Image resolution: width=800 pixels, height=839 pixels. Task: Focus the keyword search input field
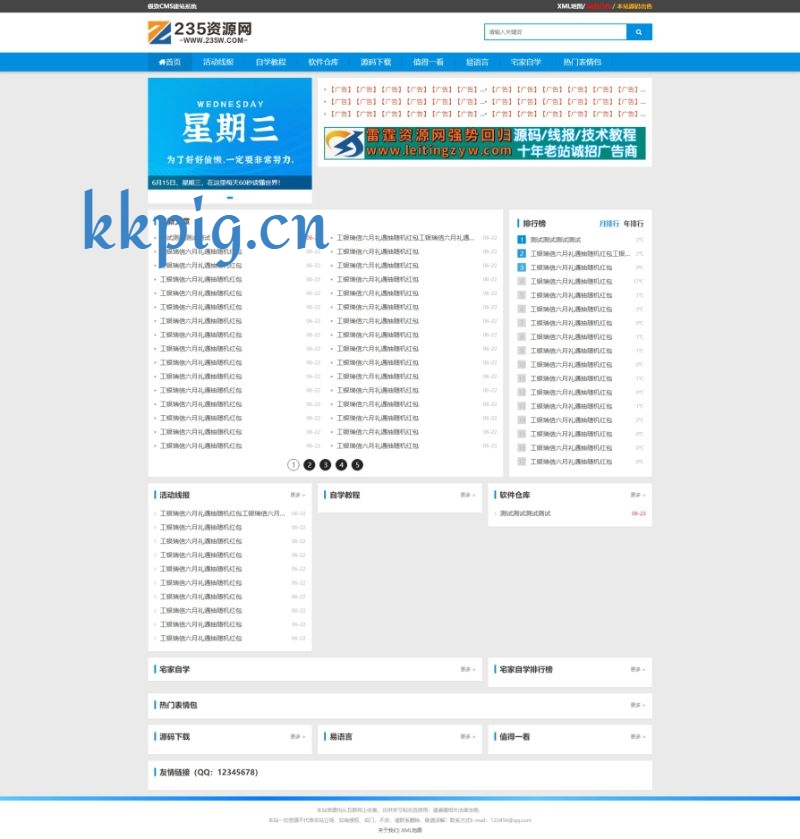[x=555, y=32]
